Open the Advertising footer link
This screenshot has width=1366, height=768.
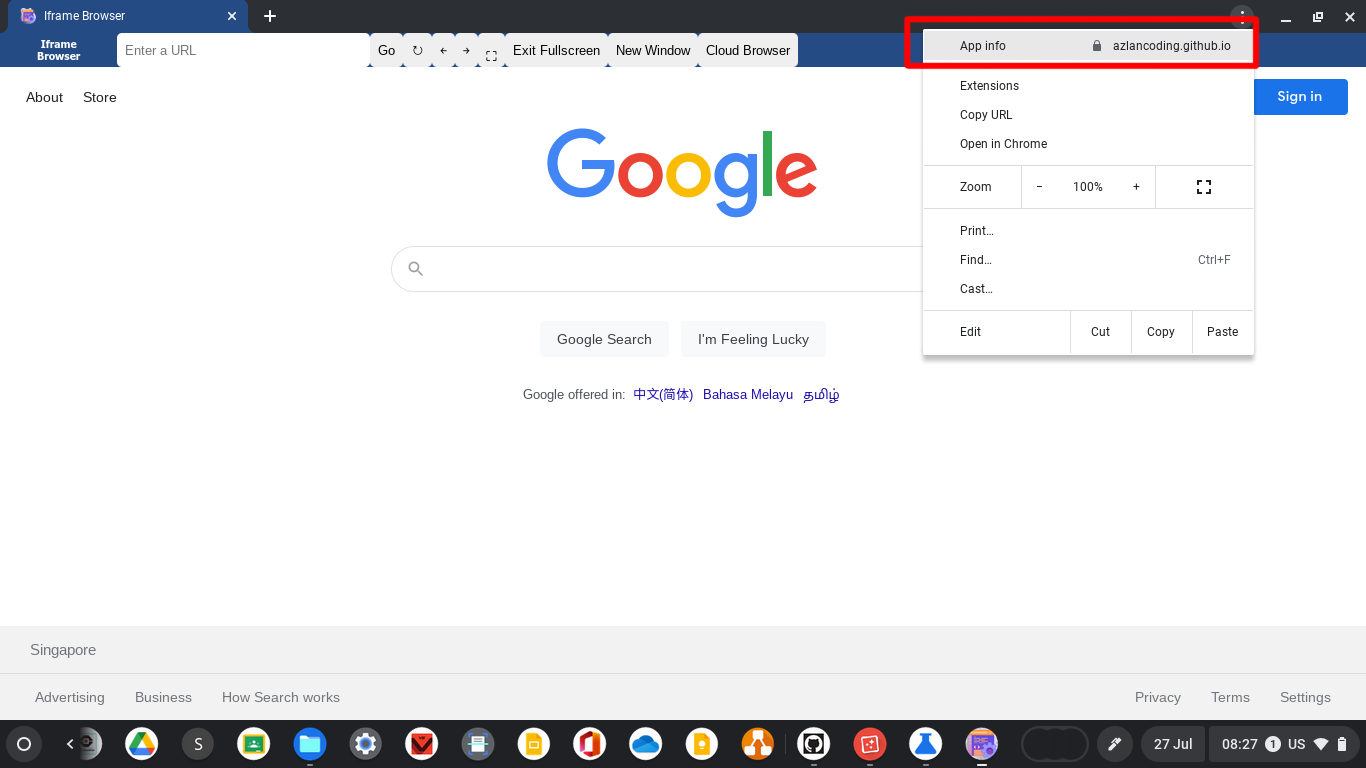point(70,697)
